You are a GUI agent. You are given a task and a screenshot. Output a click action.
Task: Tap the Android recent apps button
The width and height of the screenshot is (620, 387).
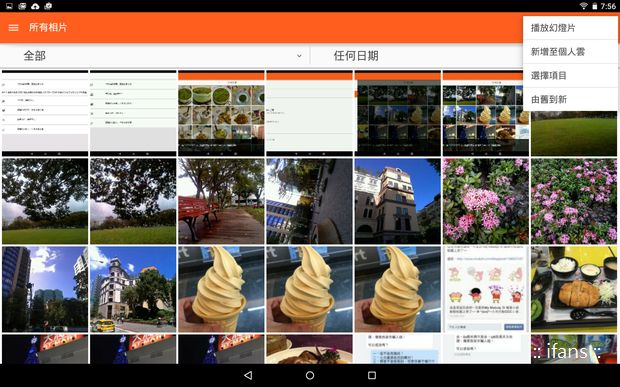coord(372,375)
